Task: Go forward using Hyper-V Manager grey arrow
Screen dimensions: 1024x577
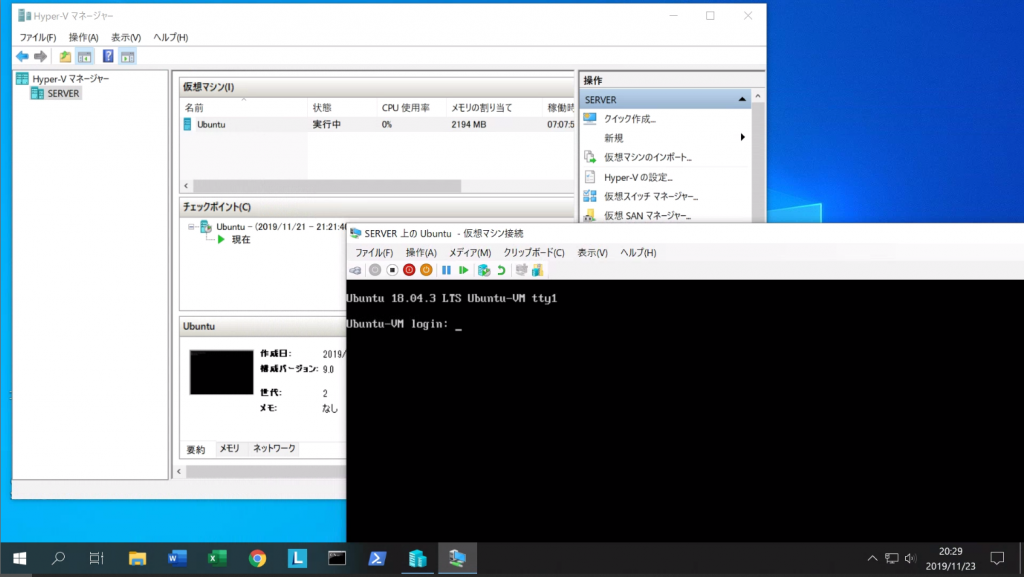Action: [x=40, y=57]
